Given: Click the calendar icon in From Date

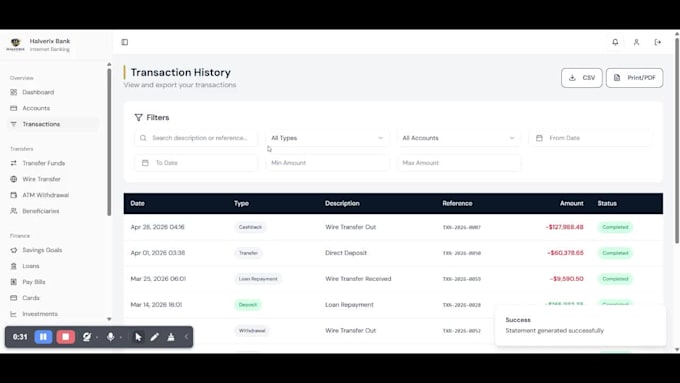Looking at the screenshot, I should [x=539, y=138].
